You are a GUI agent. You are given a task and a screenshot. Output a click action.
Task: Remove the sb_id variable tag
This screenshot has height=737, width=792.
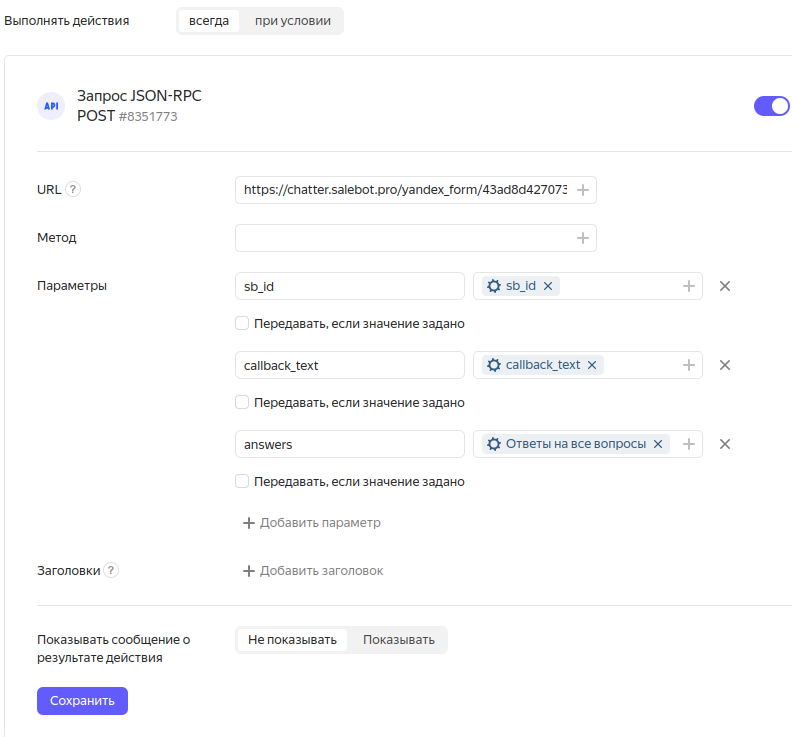coord(548,286)
